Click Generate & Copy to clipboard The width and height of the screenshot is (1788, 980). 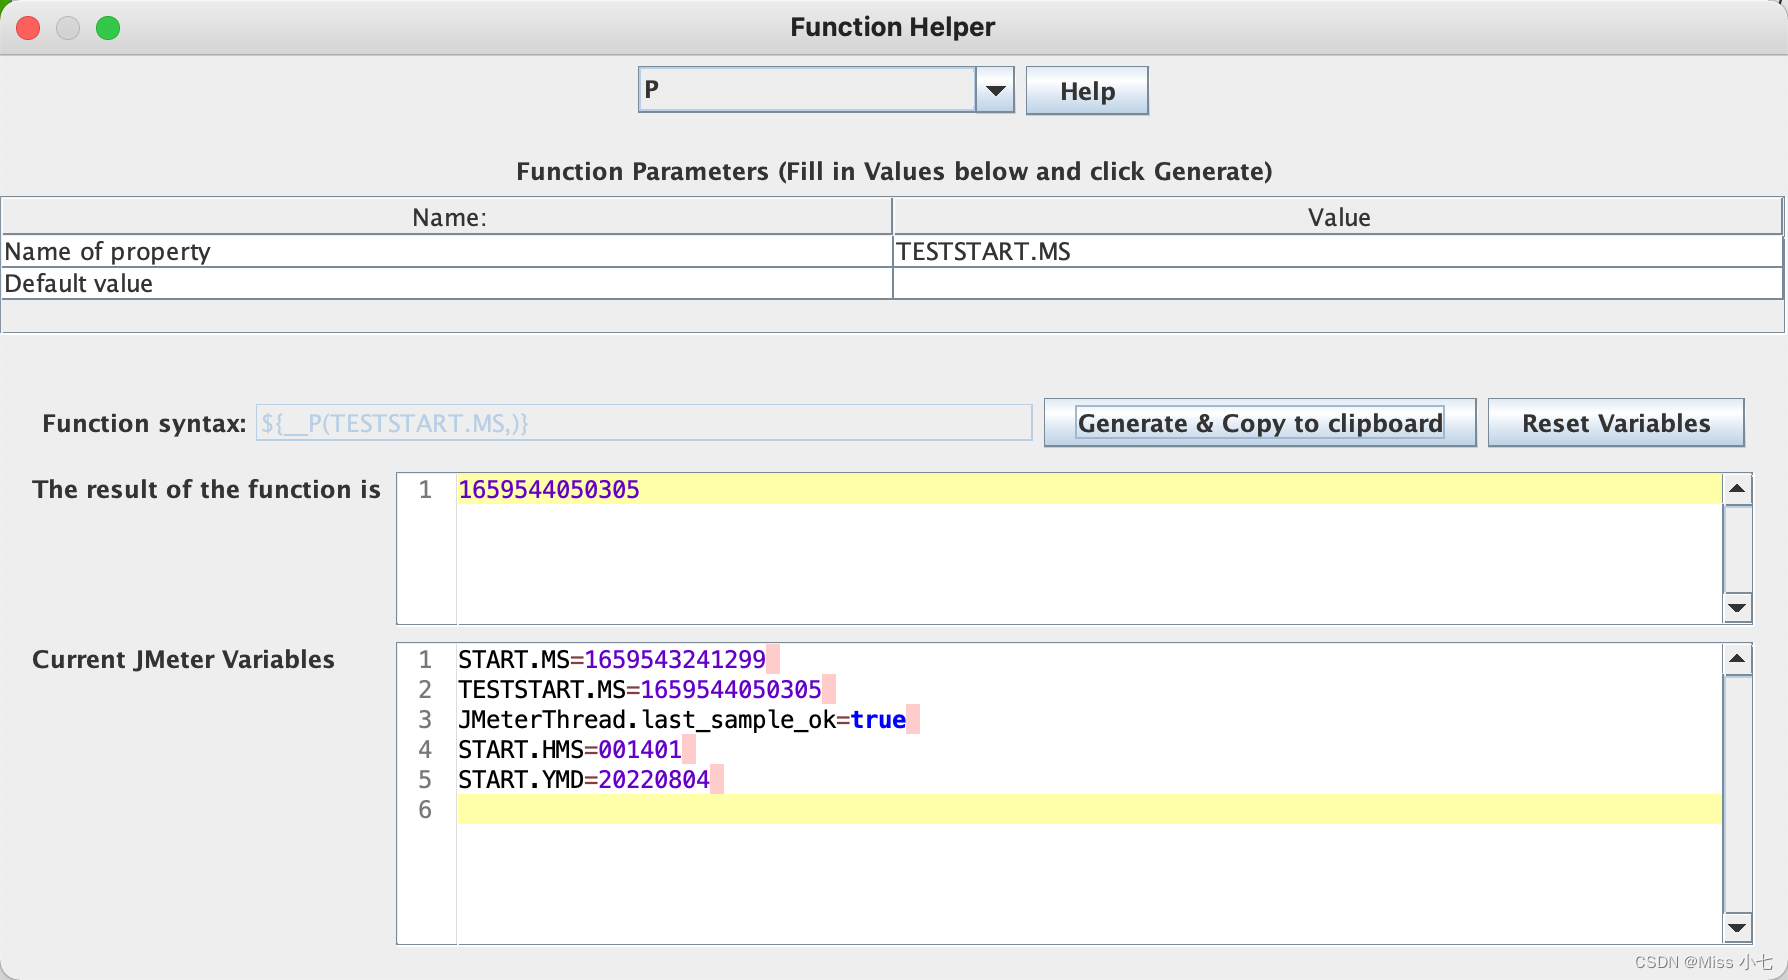pyautogui.click(x=1260, y=423)
